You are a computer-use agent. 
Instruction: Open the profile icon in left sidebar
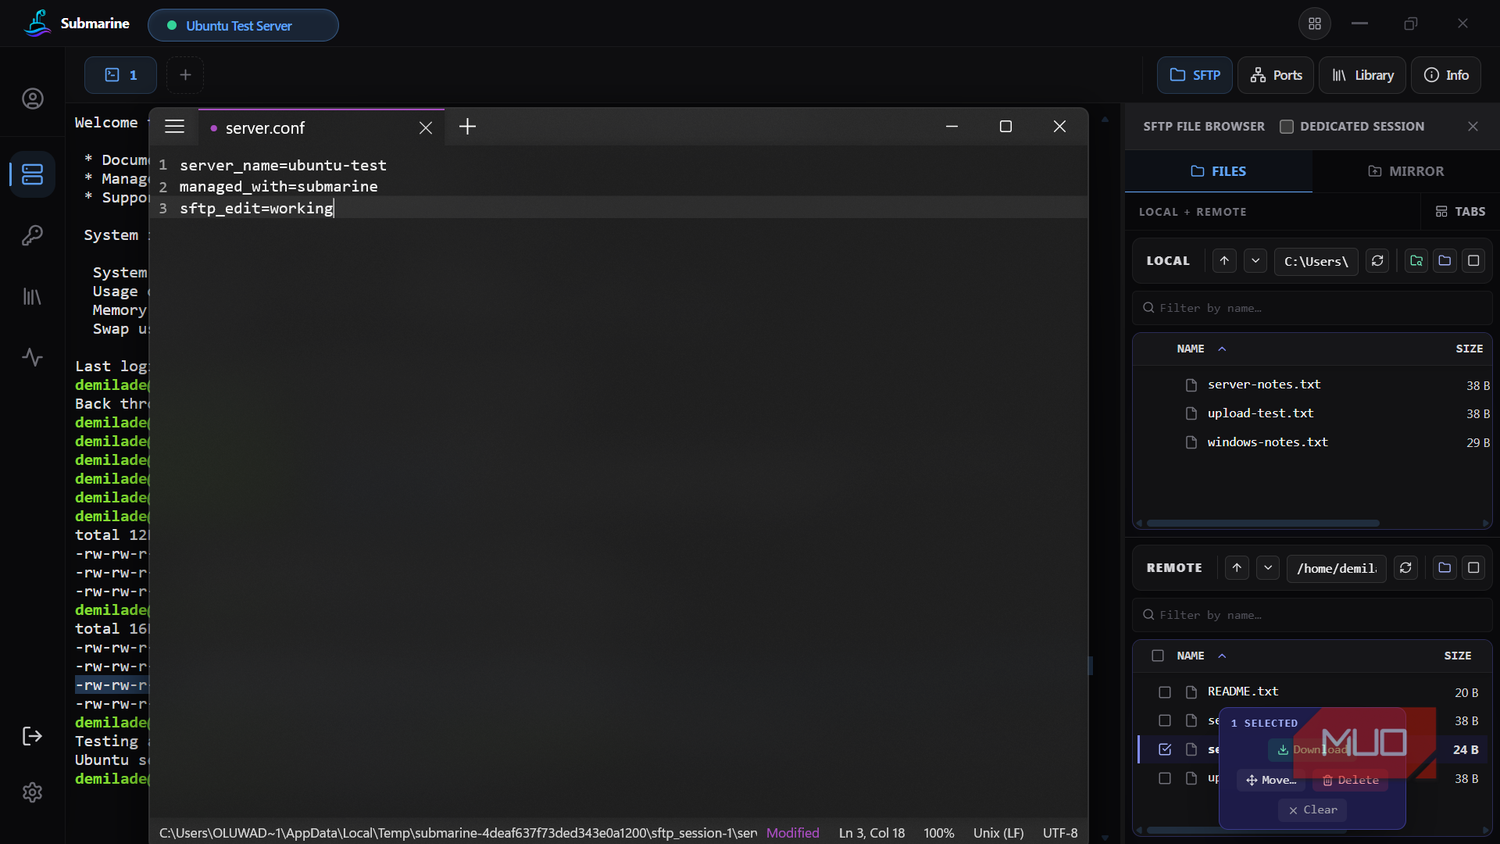[x=33, y=99]
